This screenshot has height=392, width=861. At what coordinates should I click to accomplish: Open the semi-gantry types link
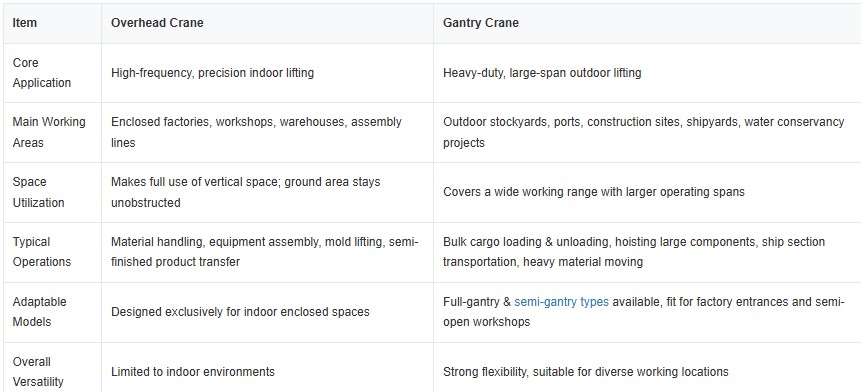point(561,302)
